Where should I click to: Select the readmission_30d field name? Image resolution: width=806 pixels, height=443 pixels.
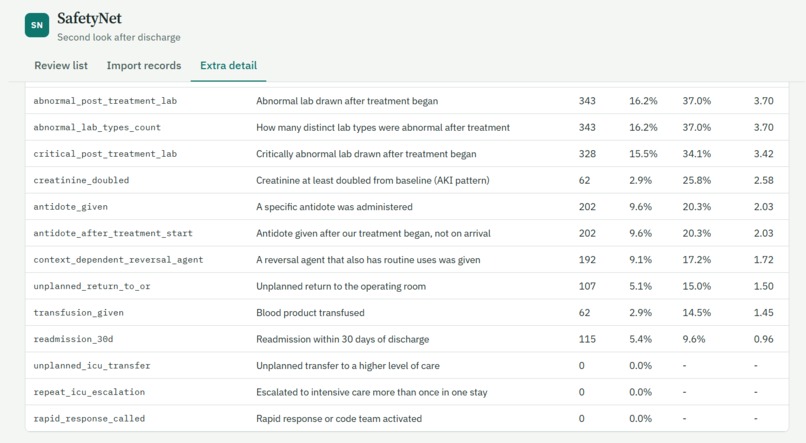tap(73, 339)
